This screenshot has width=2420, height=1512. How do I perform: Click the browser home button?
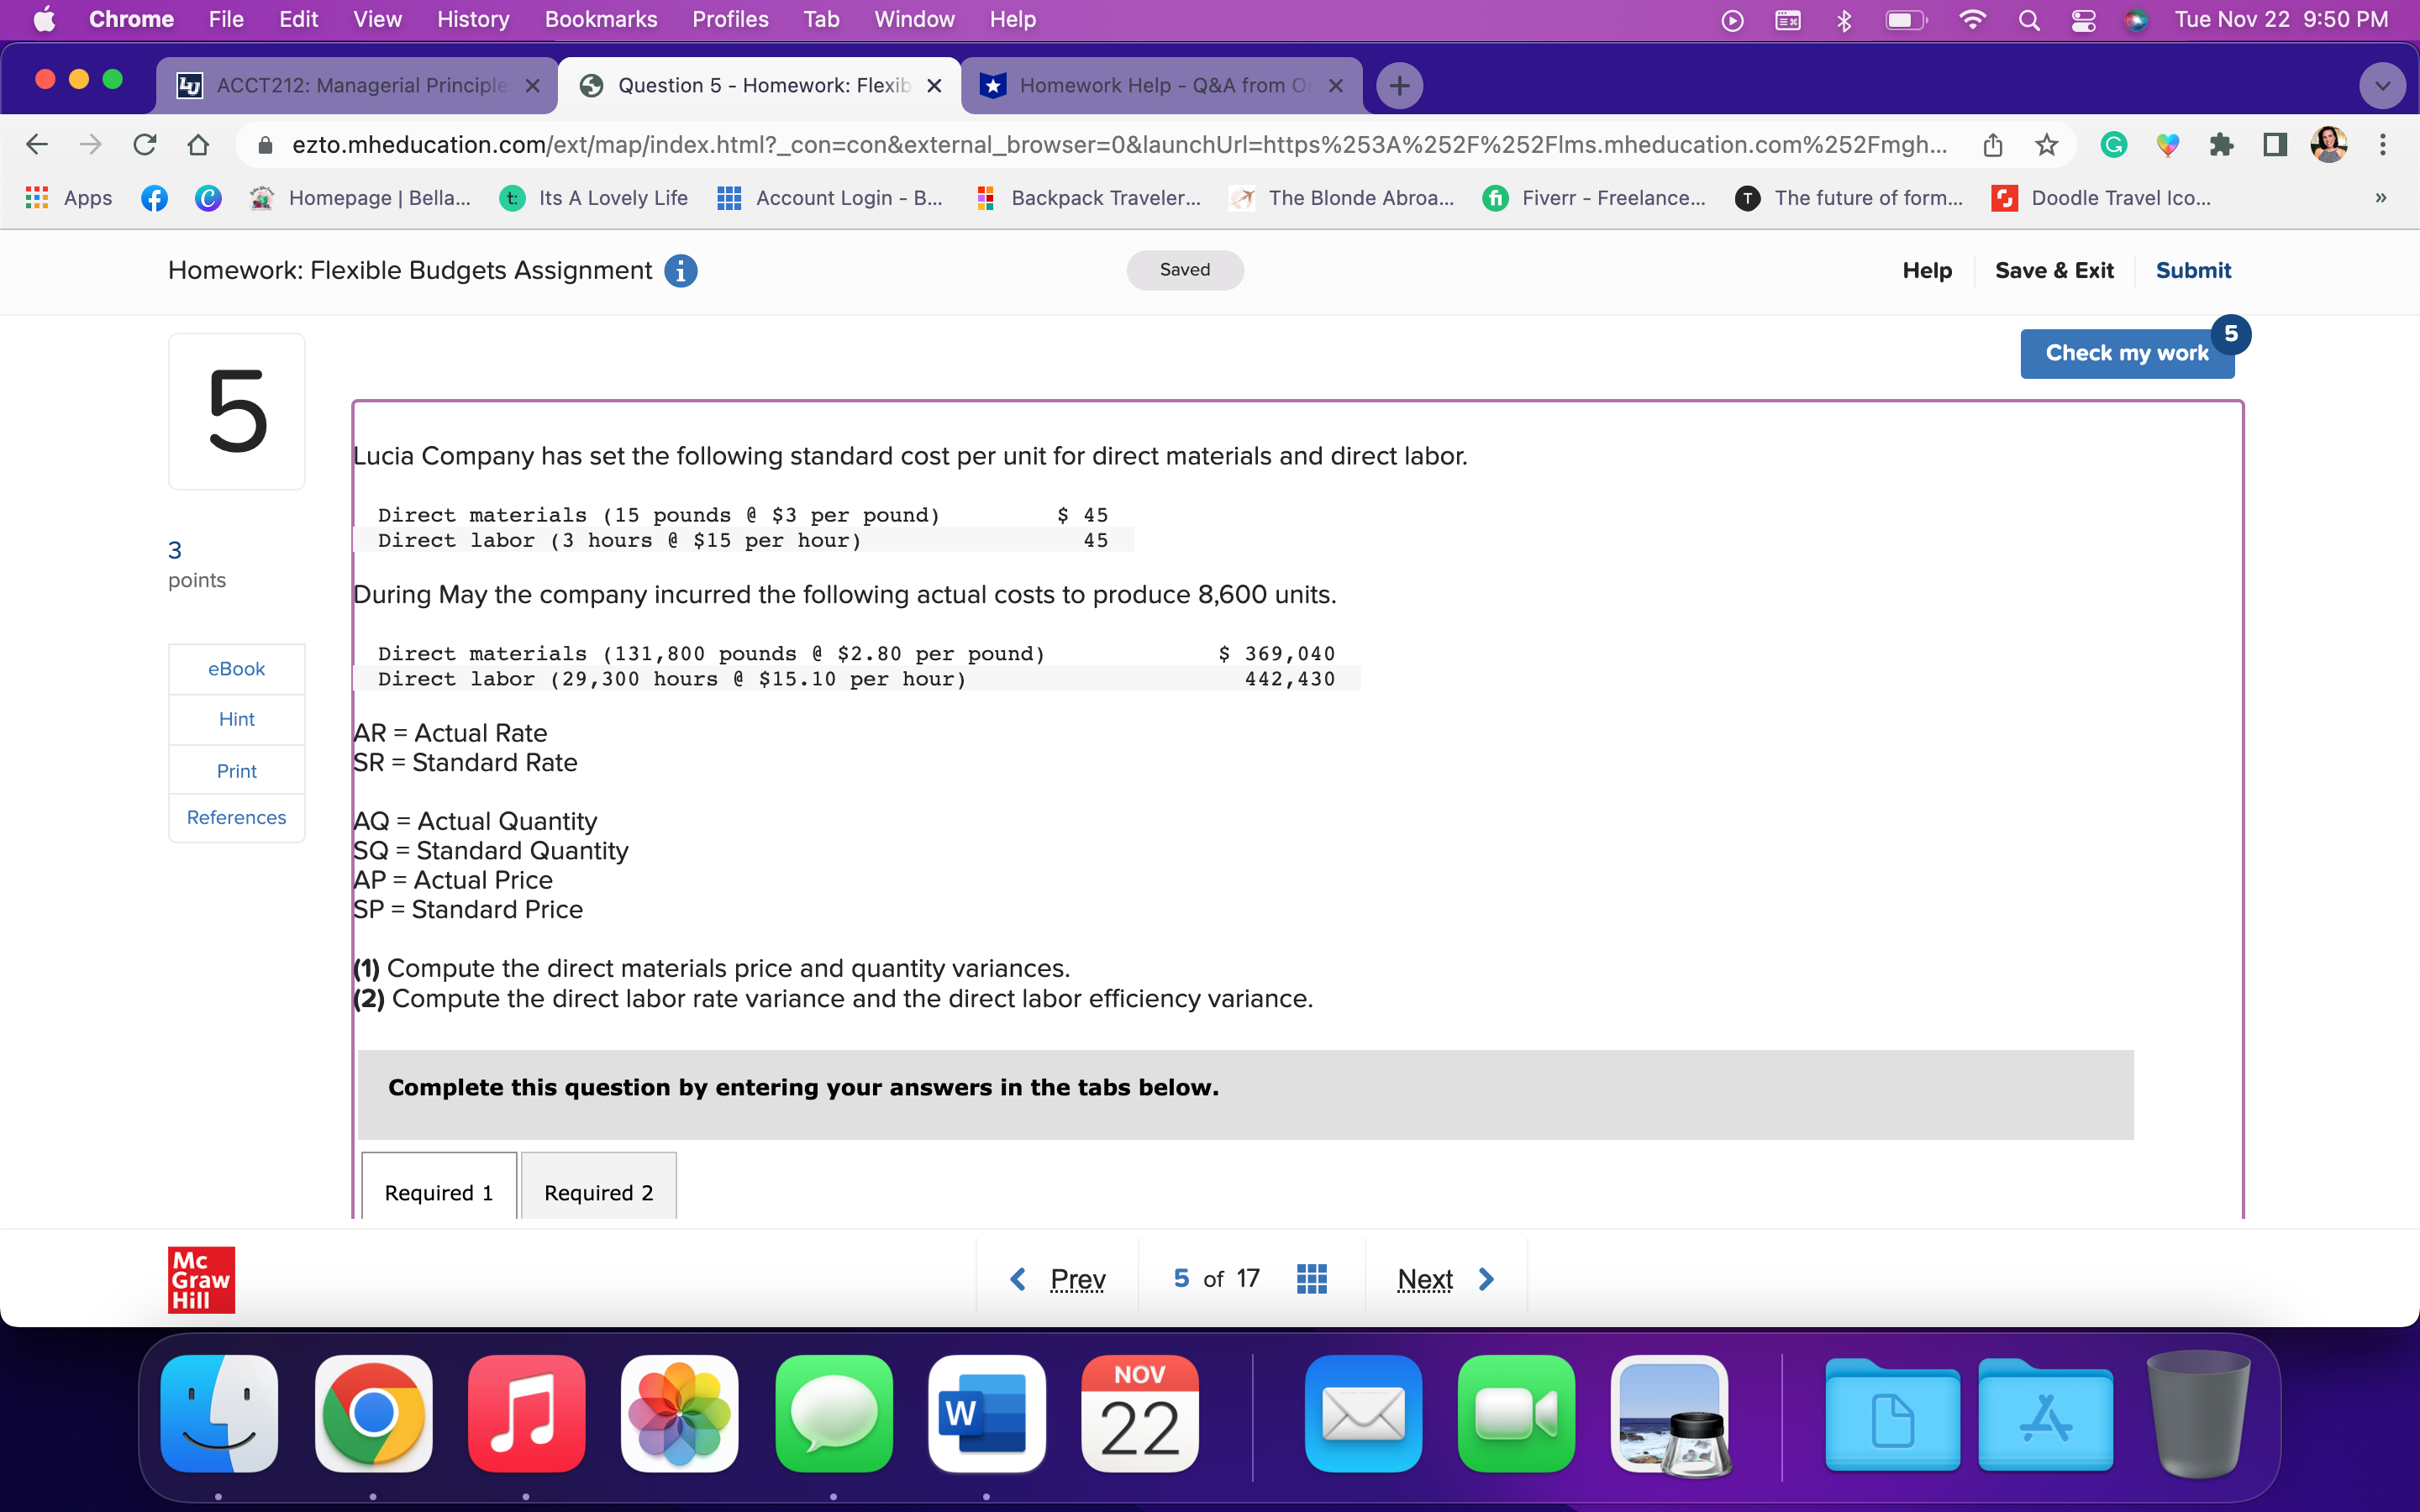pos(197,144)
